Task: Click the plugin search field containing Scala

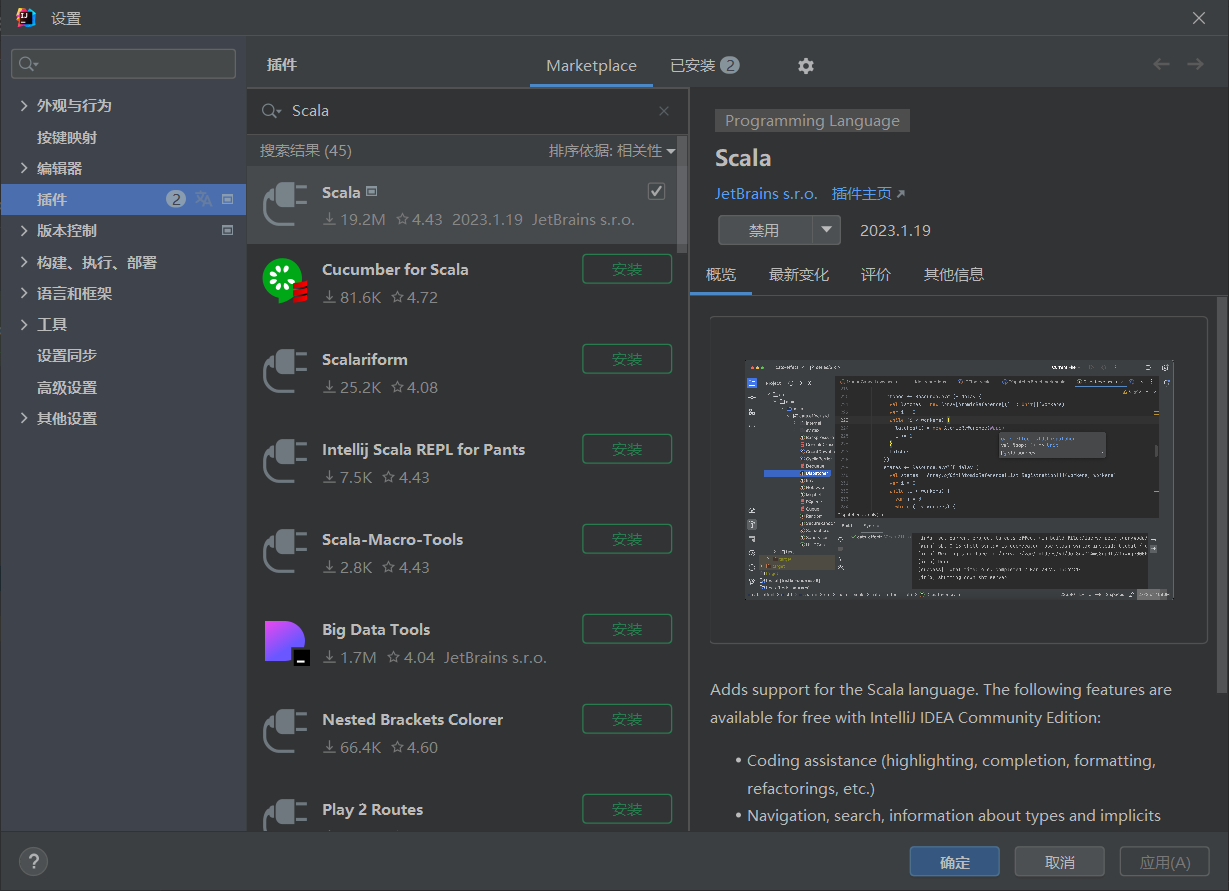Action: tap(468, 111)
